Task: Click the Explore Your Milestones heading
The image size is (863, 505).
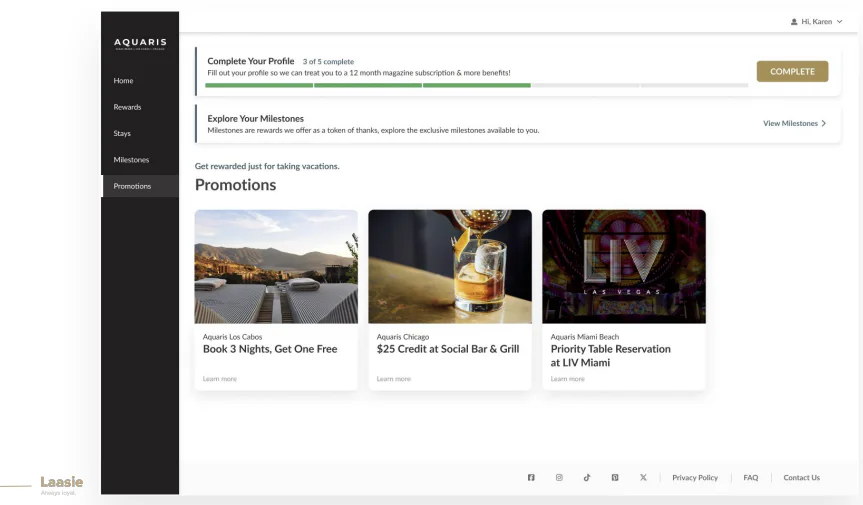Action: [x=255, y=118]
